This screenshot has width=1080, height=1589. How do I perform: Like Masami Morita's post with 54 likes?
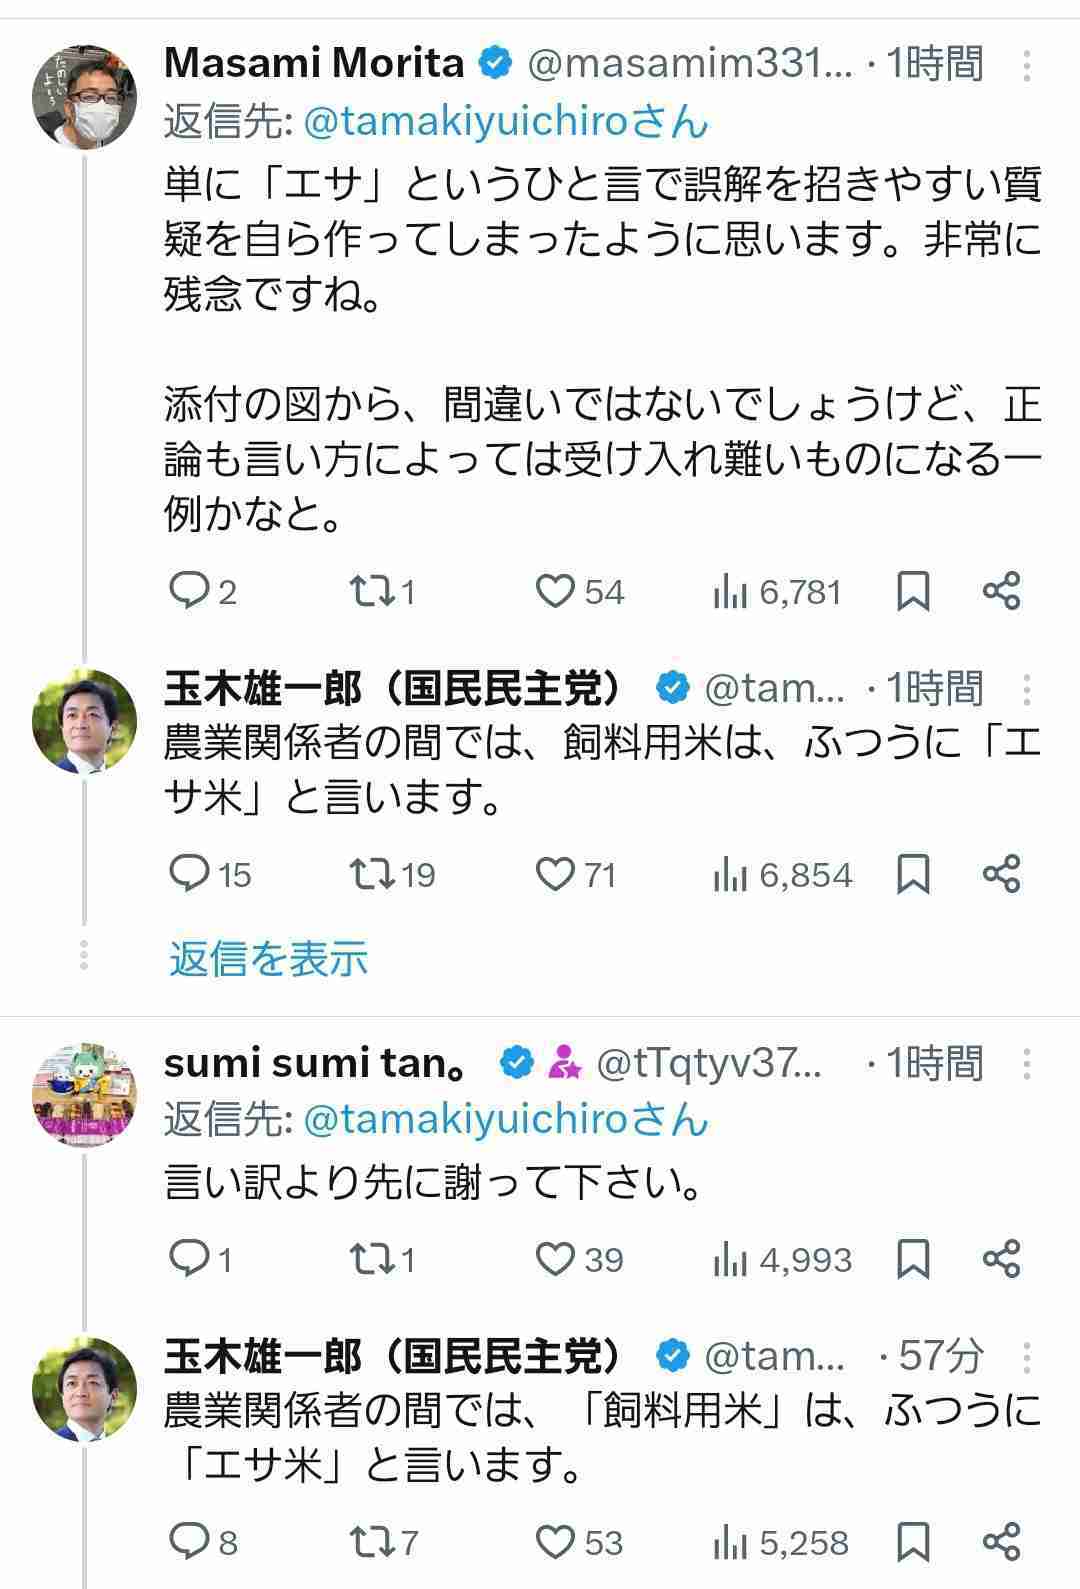(555, 591)
